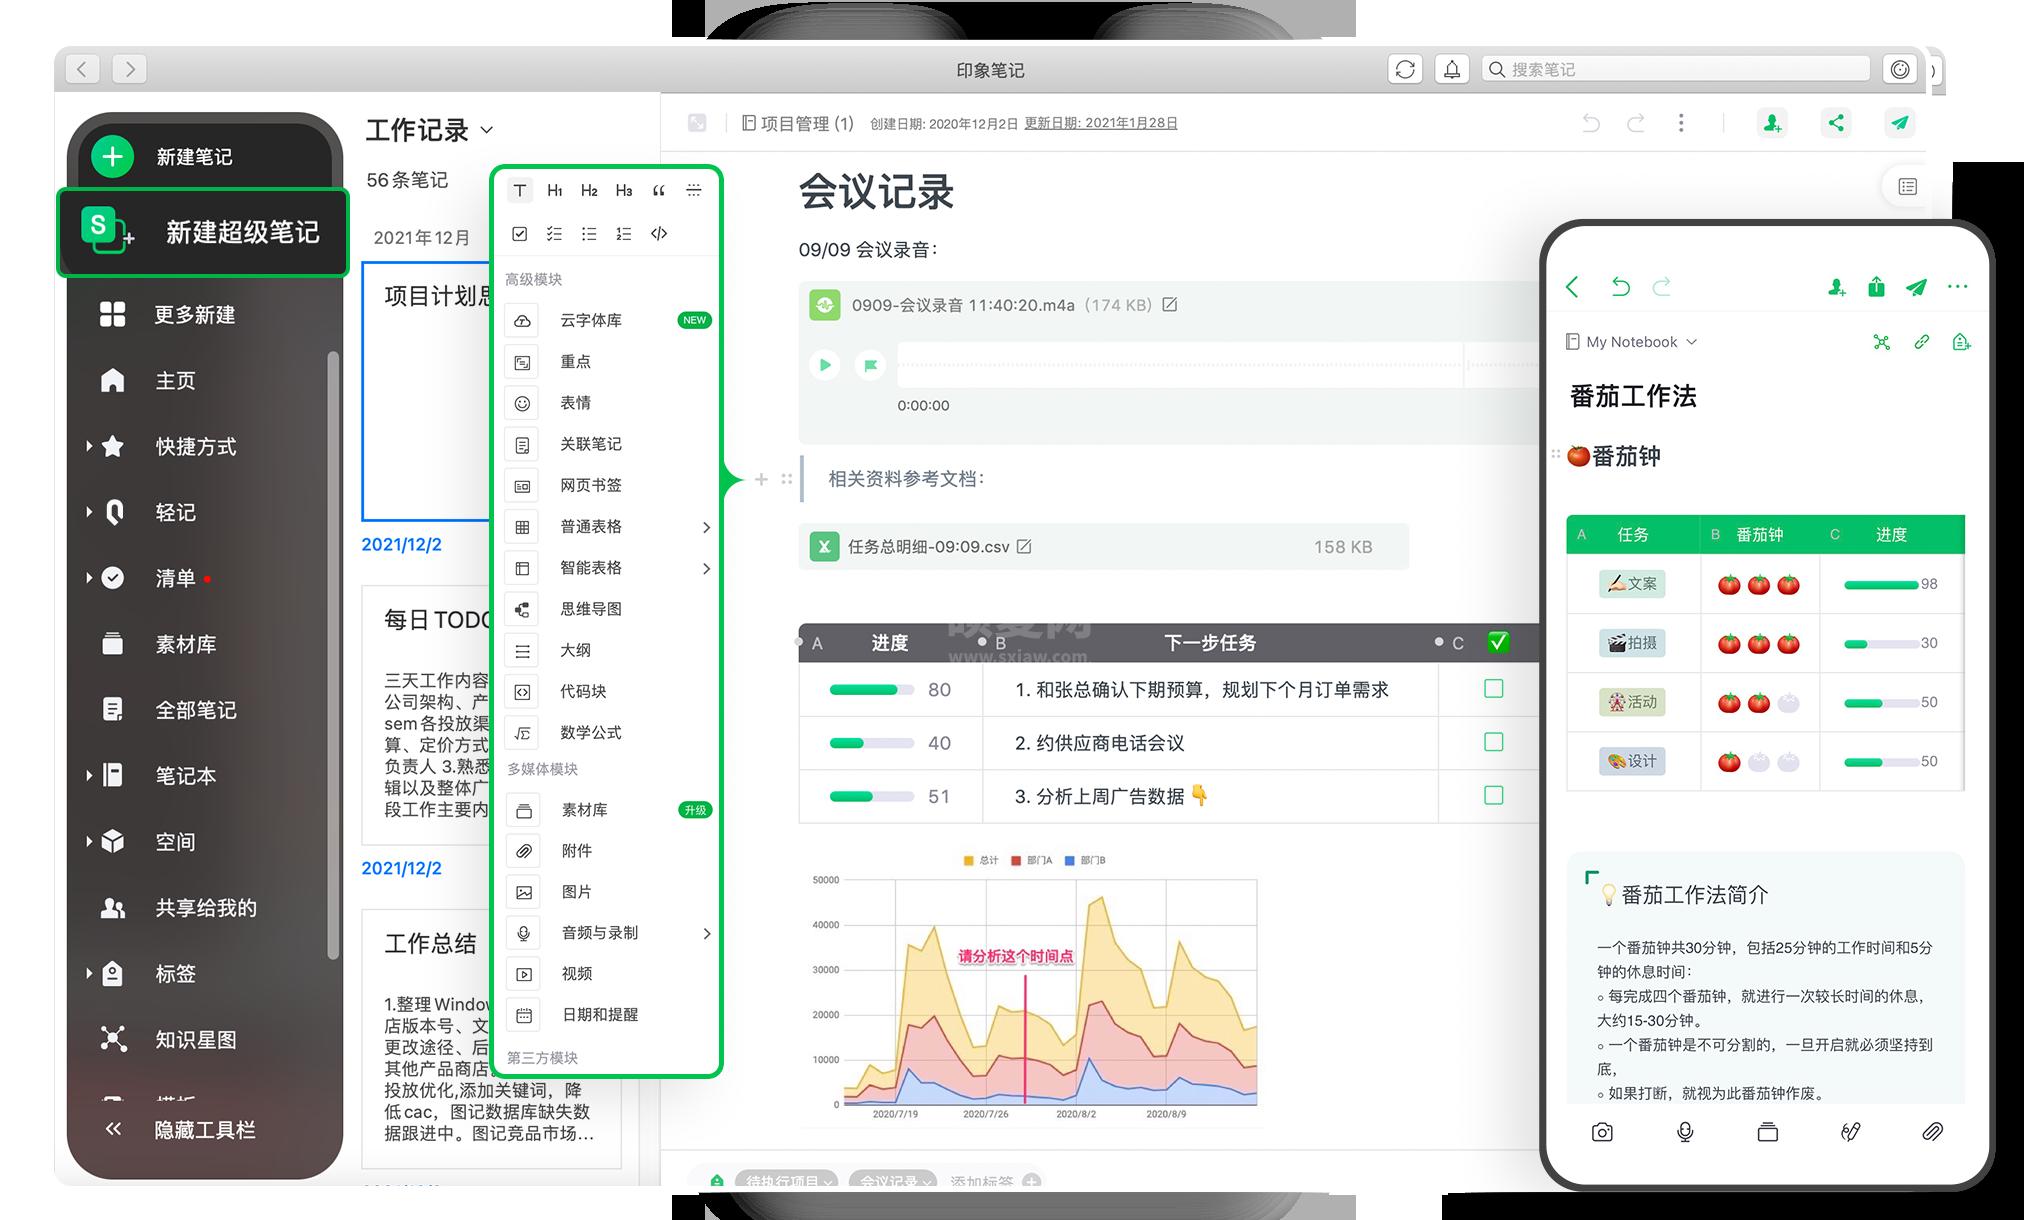Image resolution: width=2040 pixels, height=1220 pixels.
Task: Open 共享给我的 in the sidebar
Action: [x=180, y=908]
